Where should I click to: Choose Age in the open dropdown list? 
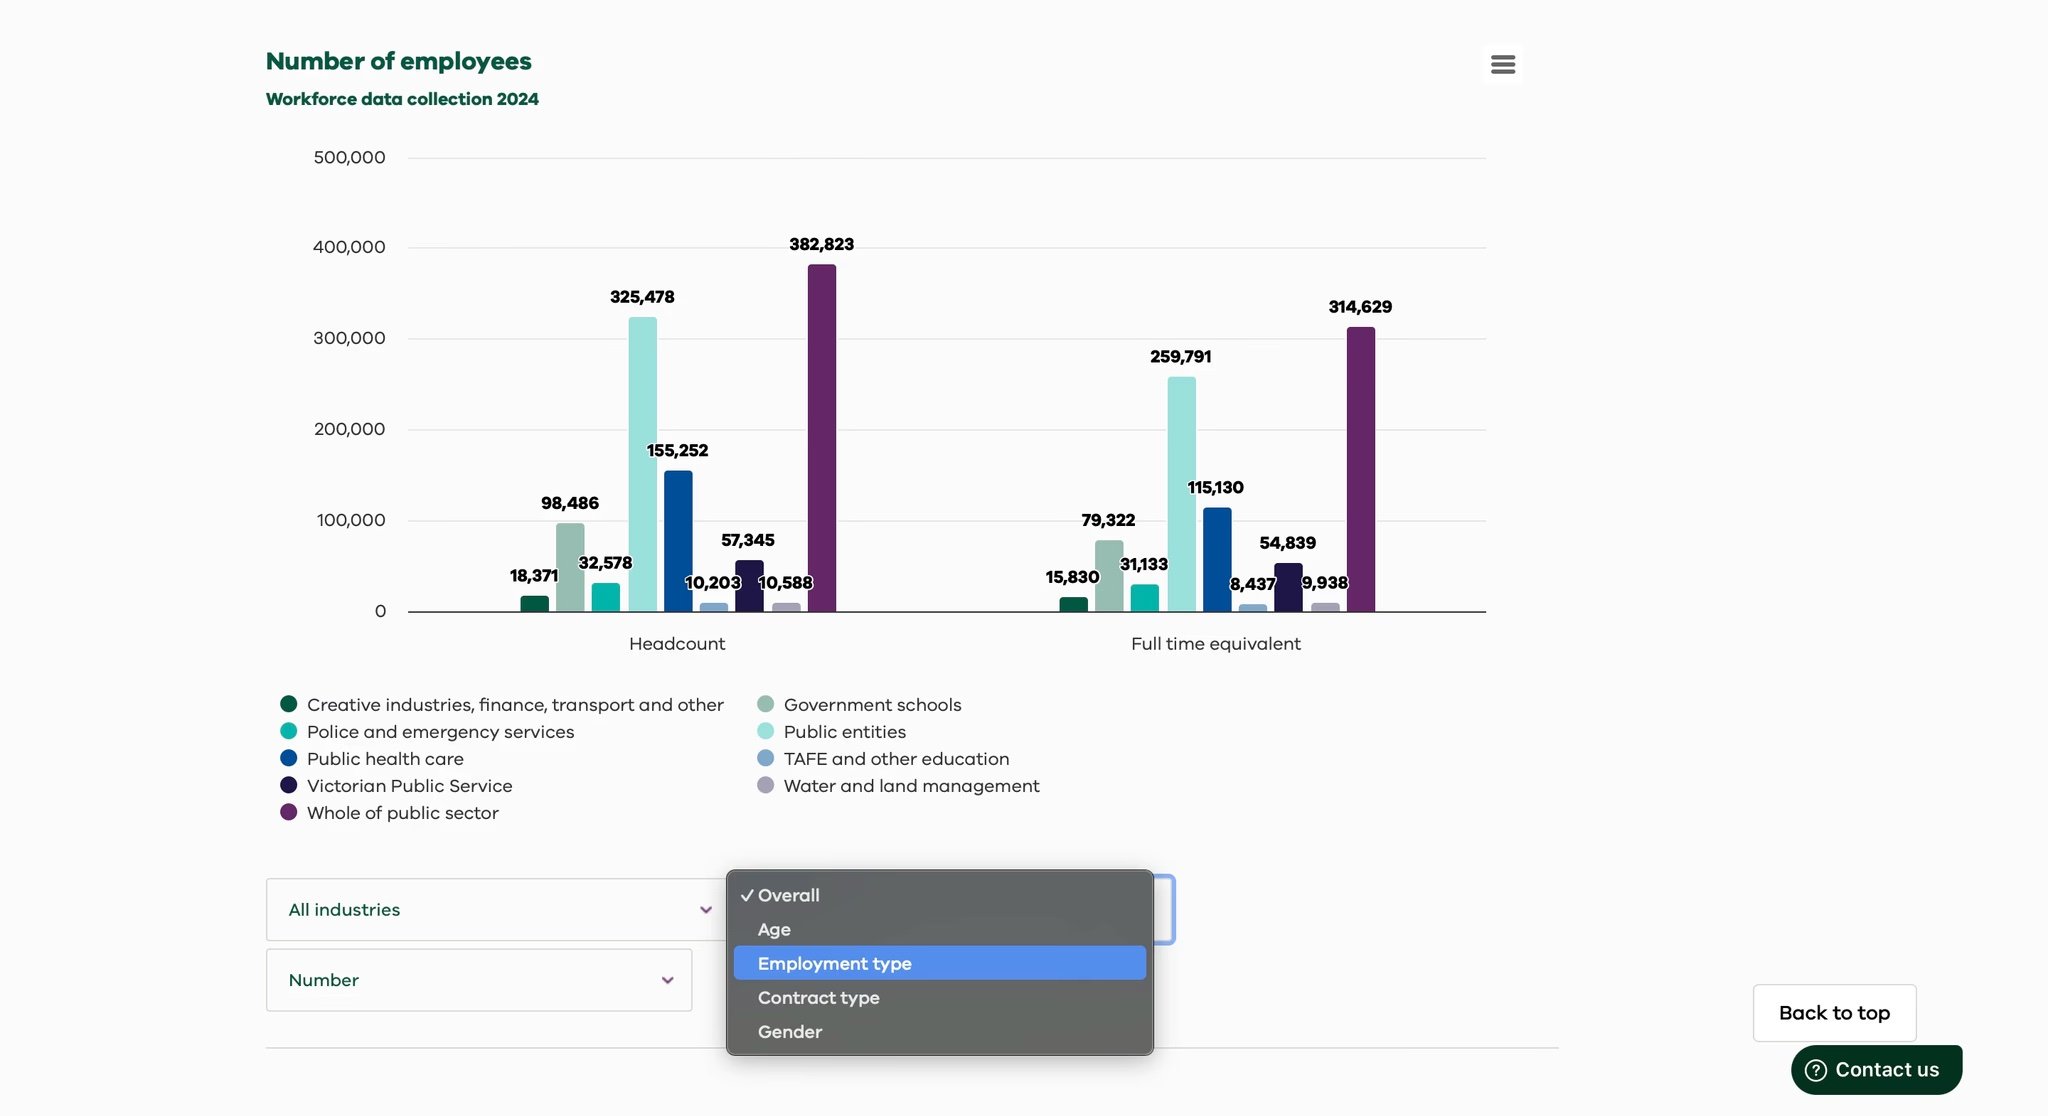click(774, 929)
